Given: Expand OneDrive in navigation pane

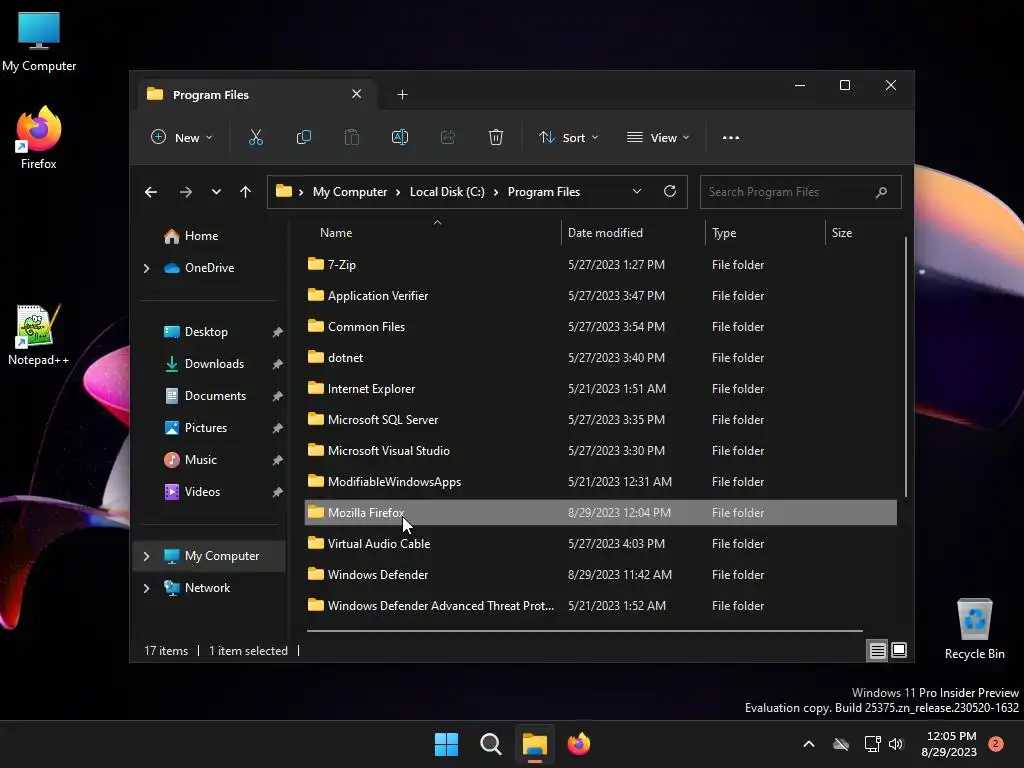Looking at the screenshot, I should [146, 268].
